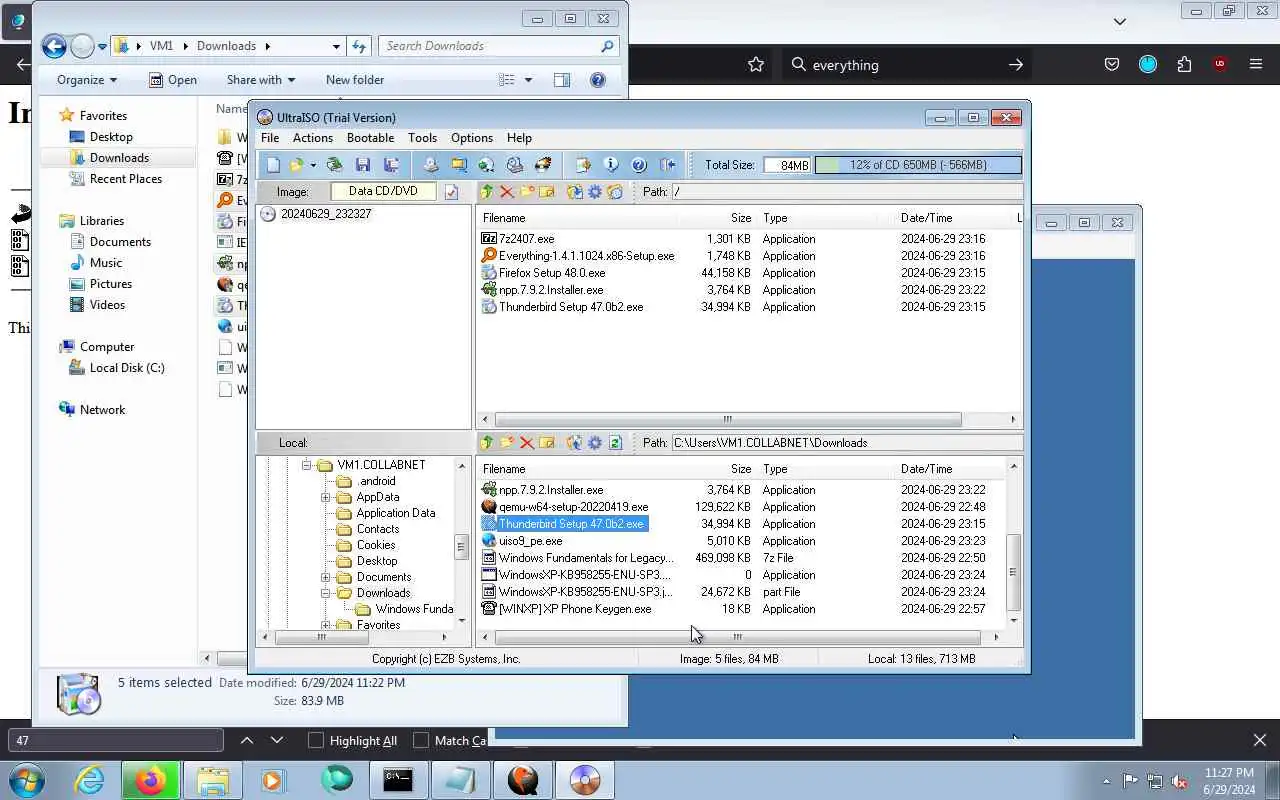The image size is (1280, 800).
Task: Open the UltraISO Actions menu
Action: pyautogui.click(x=312, y=138)
